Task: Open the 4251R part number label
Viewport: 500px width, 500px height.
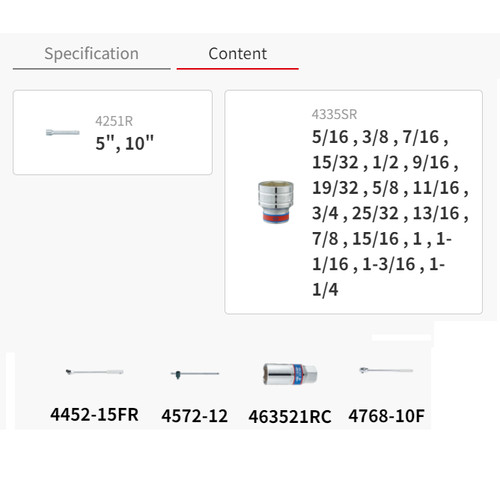Action: tap(114, 121)
